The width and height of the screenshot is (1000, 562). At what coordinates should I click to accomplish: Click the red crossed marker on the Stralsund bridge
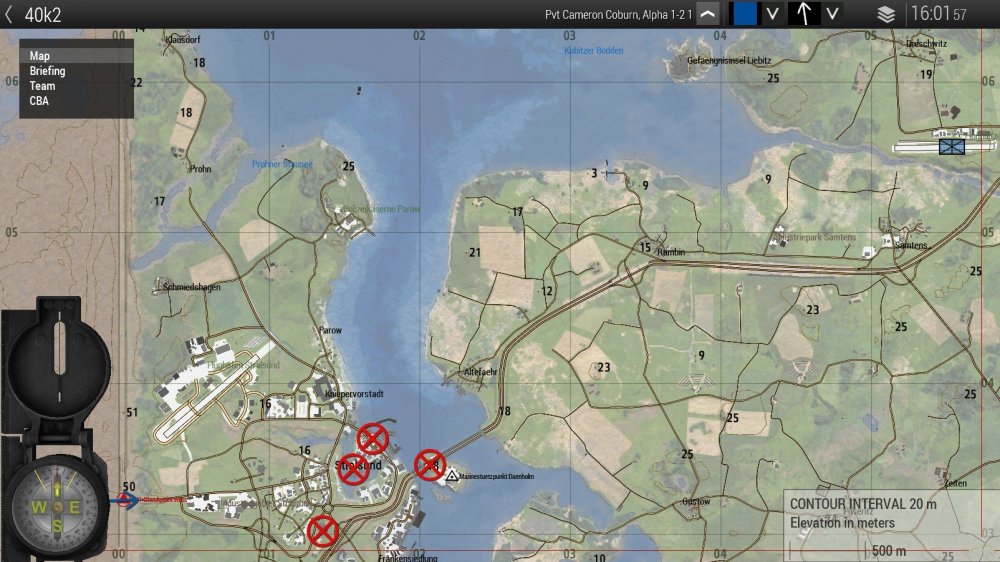pyautogui.click(x=430, y=464)
